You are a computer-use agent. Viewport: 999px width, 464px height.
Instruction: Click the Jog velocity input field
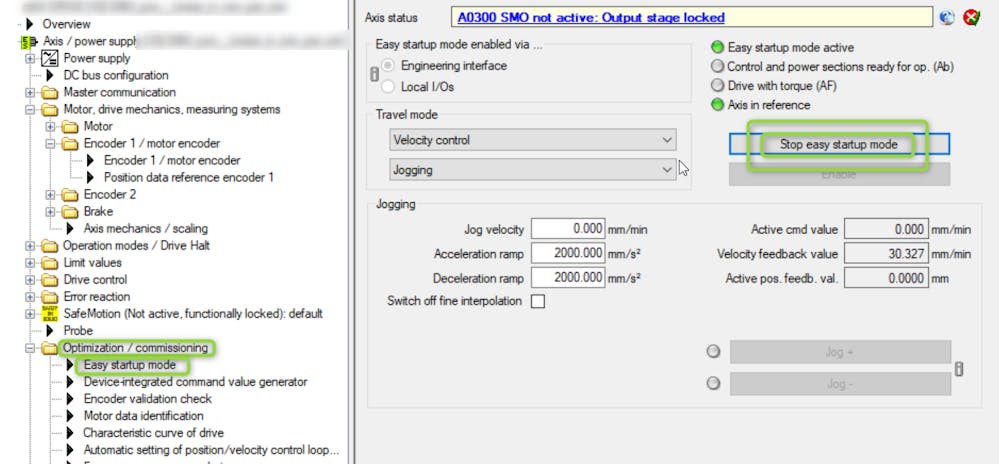tap(569, 230)
